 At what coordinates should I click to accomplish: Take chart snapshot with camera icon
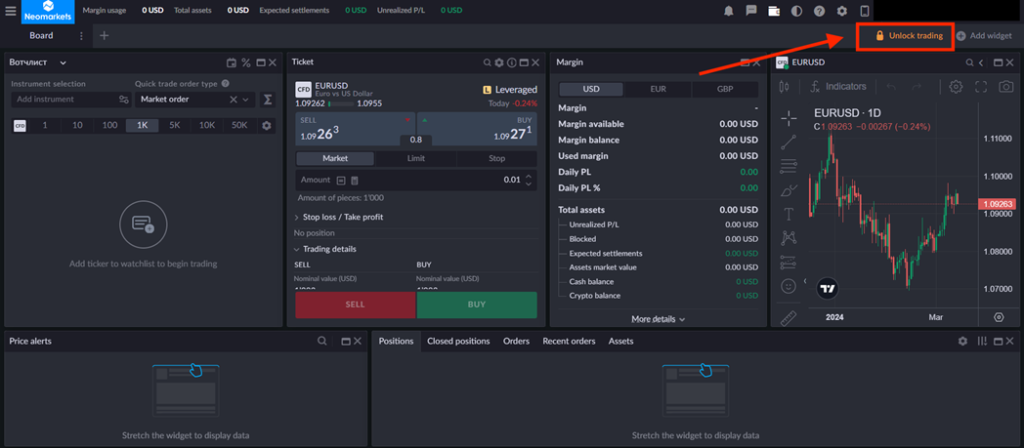(x=1003, y=87)
